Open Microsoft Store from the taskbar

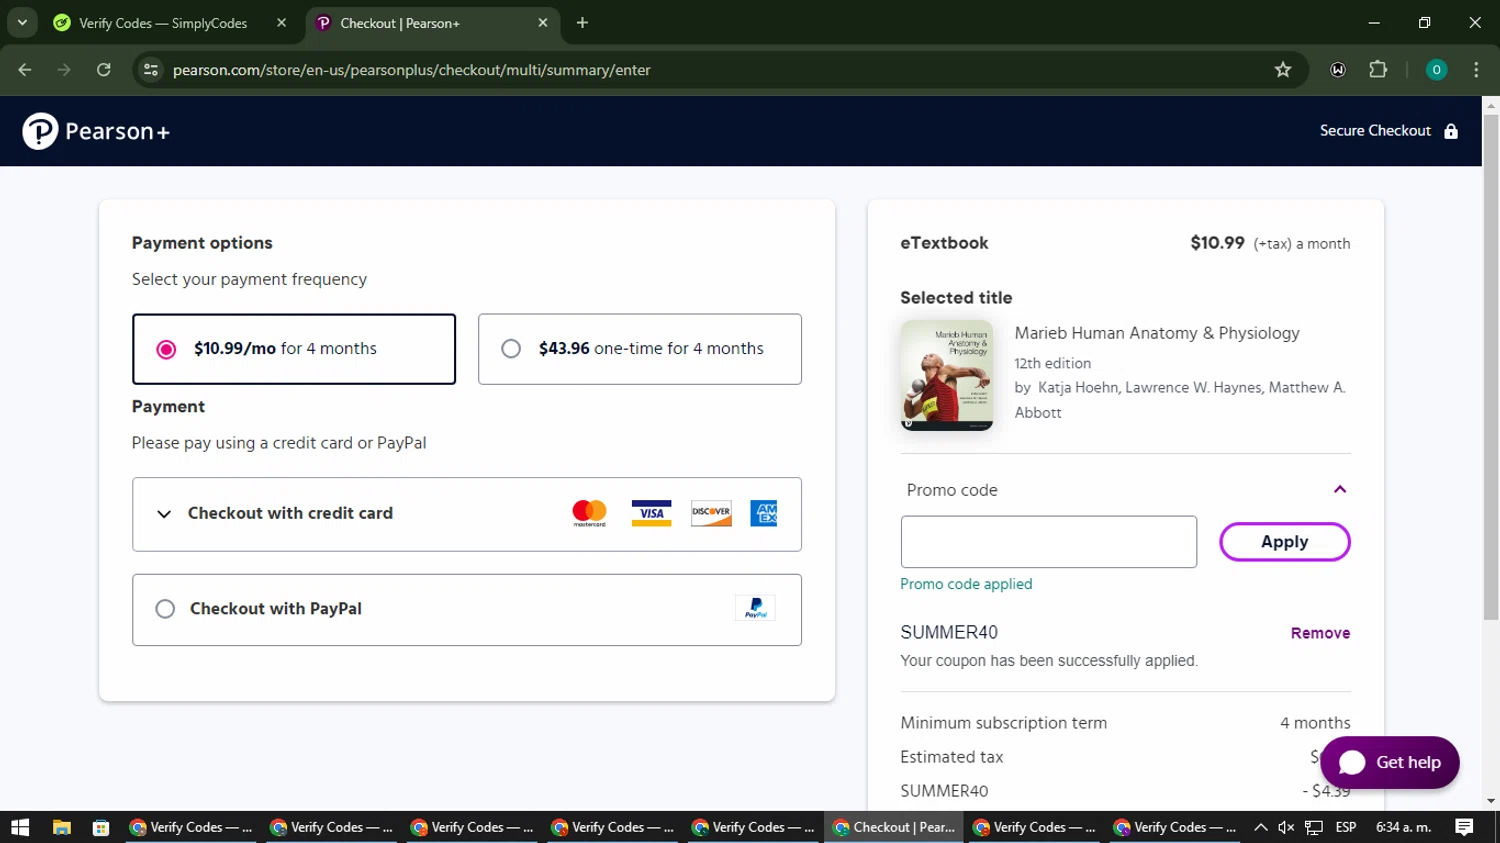tap(101, 827)
